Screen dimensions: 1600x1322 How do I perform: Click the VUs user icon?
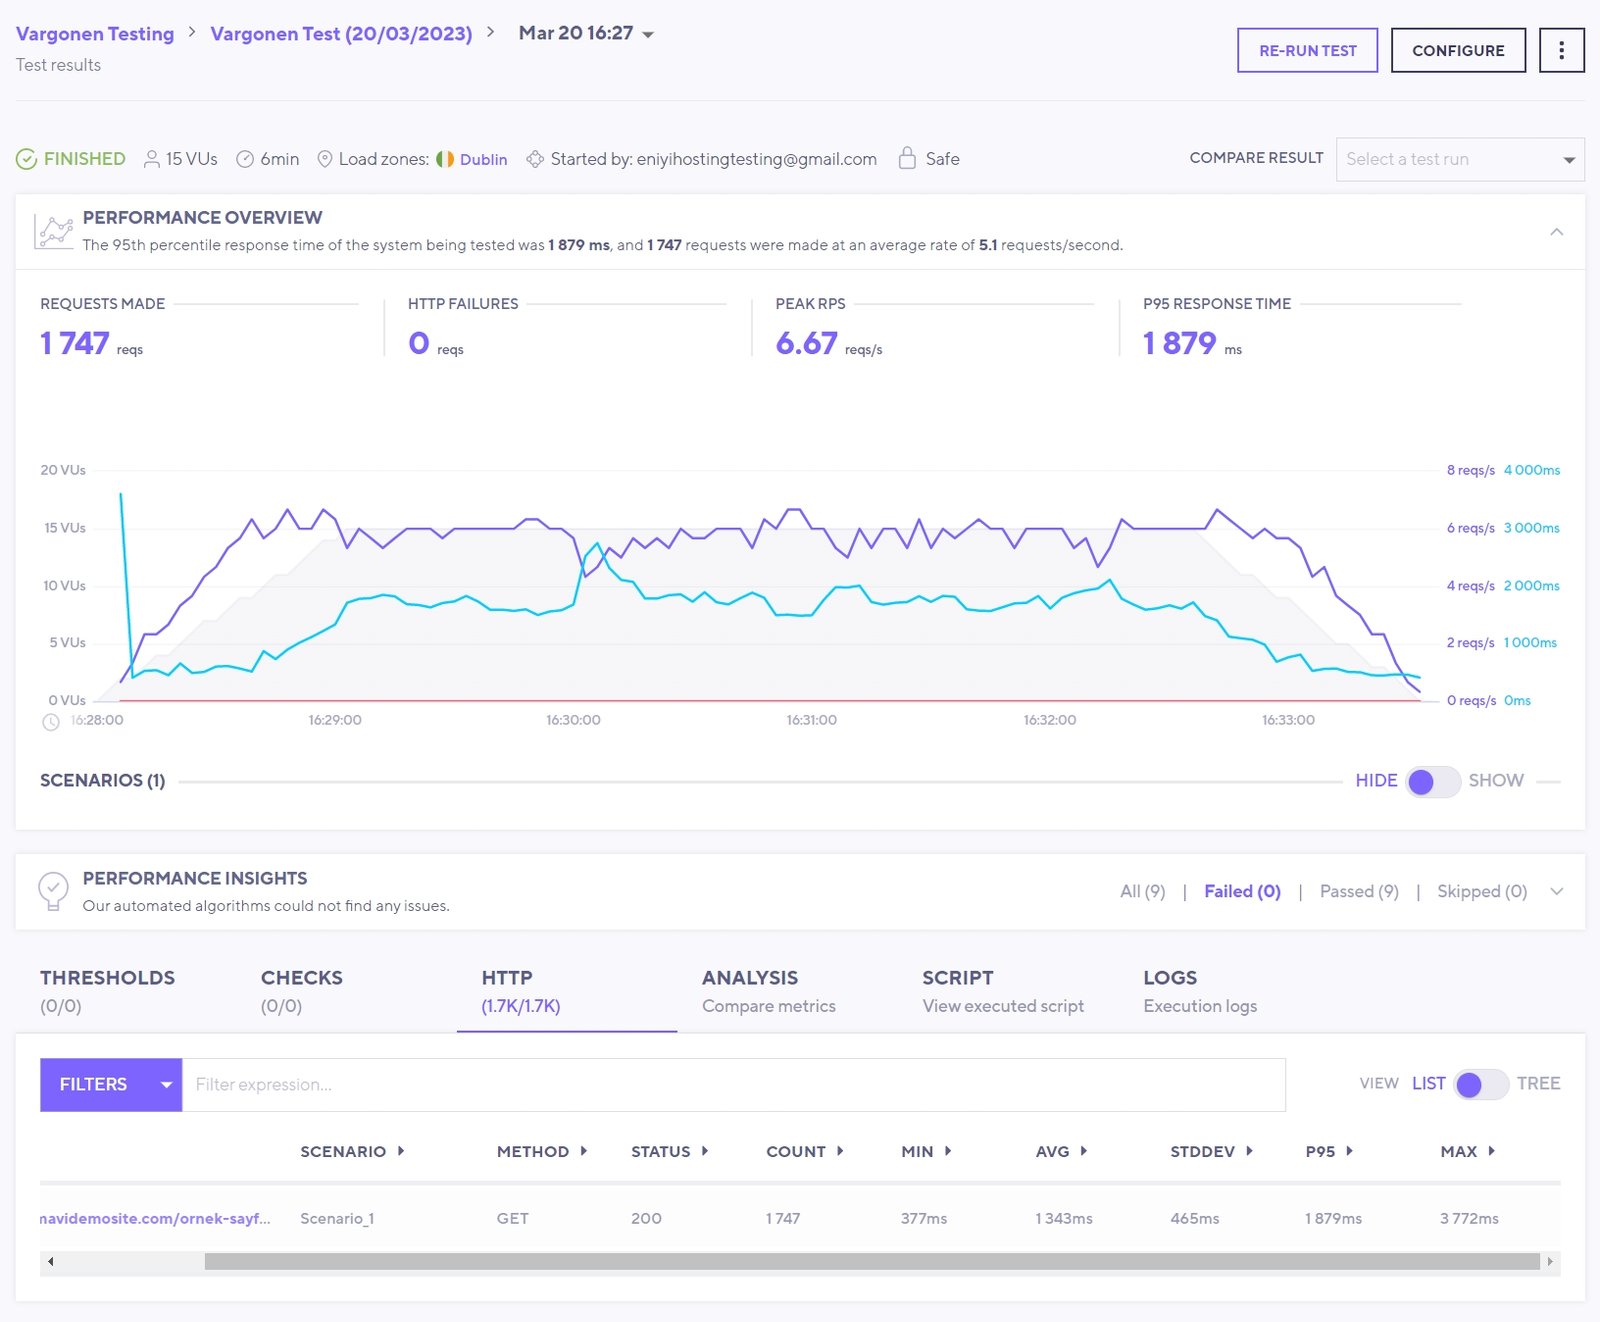coord(152,159)
